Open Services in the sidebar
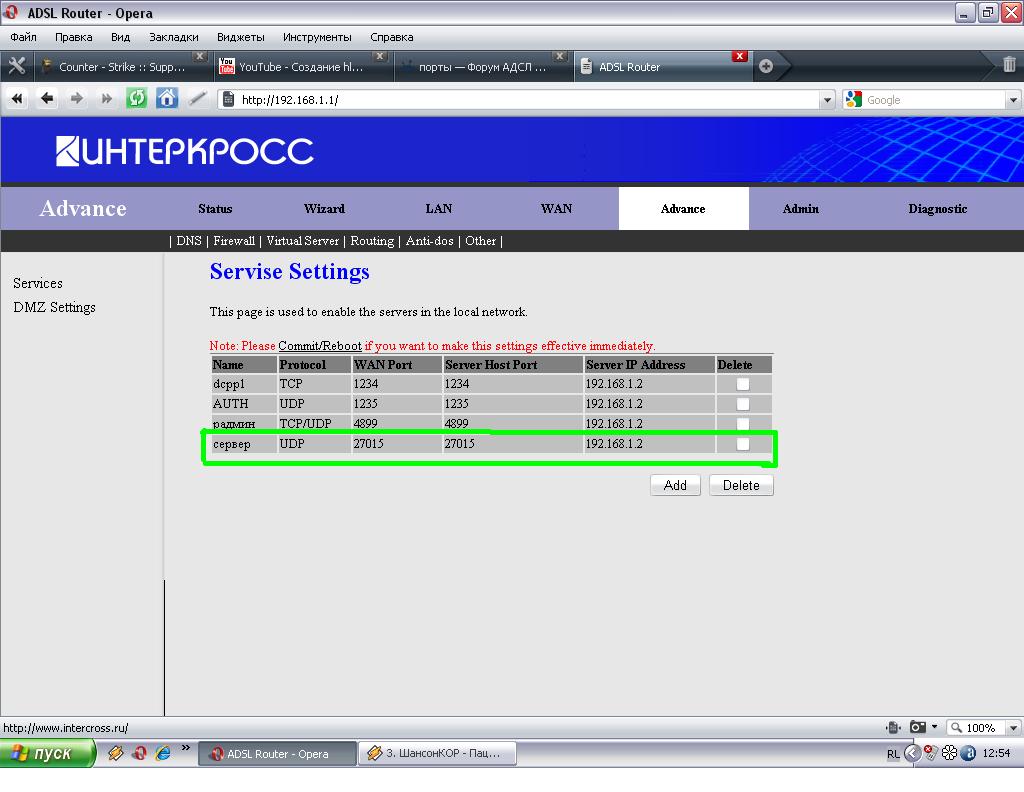The image size is (1024, 792). coord(38,283)
